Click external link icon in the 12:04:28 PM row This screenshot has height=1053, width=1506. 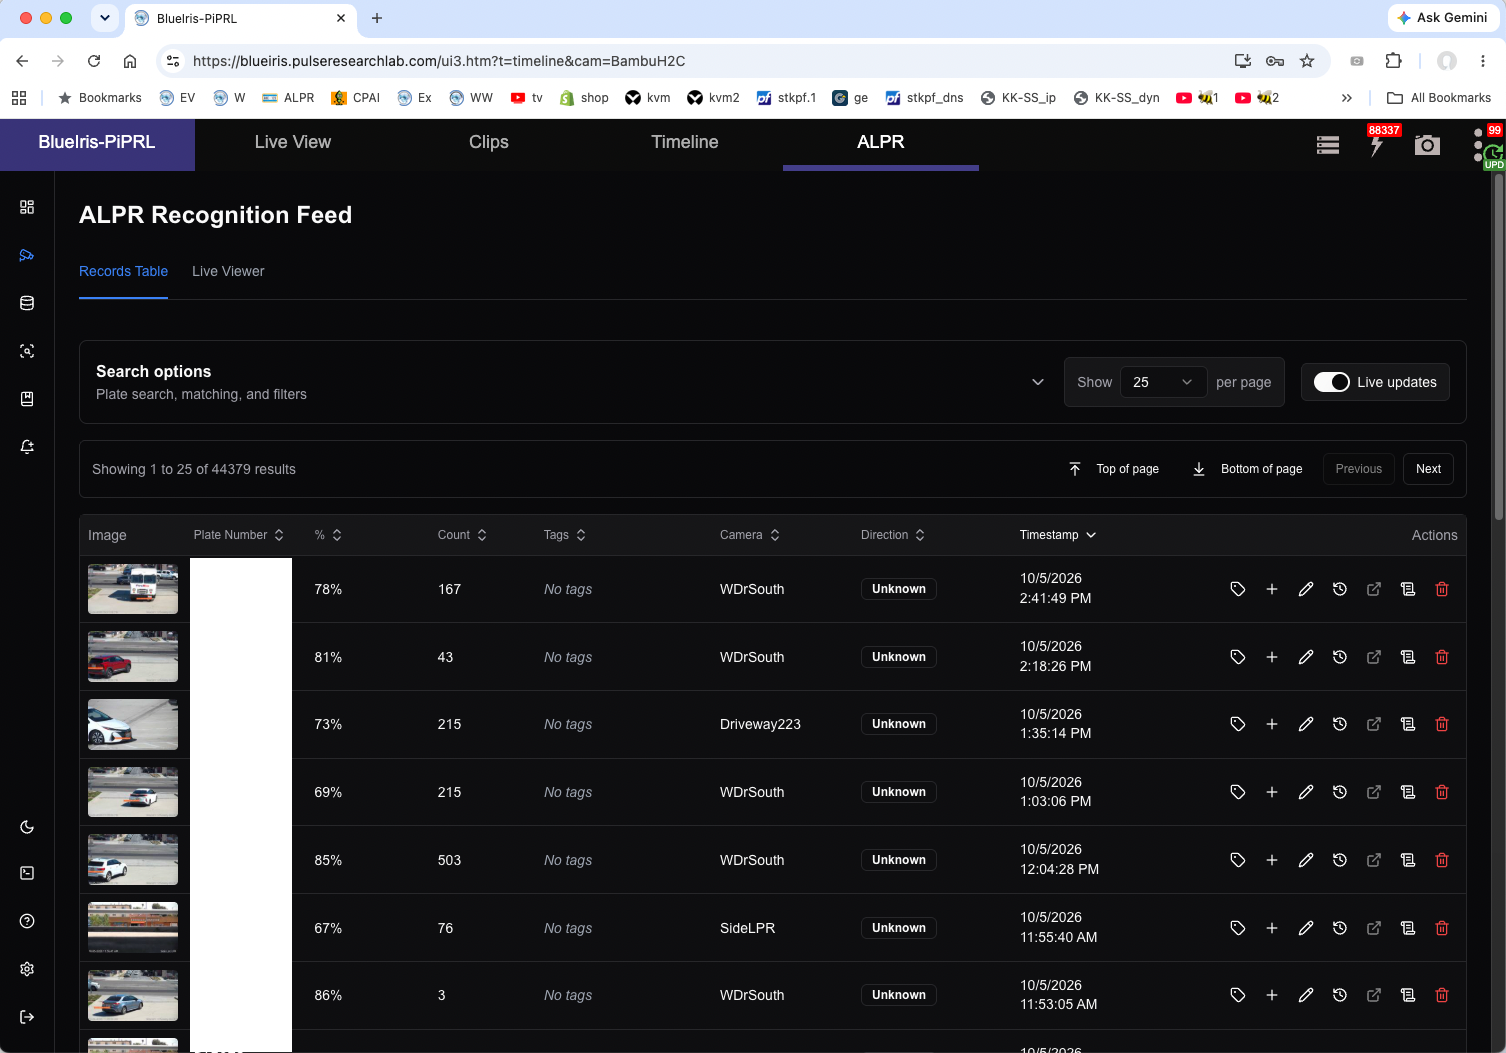click(1374, 860)
